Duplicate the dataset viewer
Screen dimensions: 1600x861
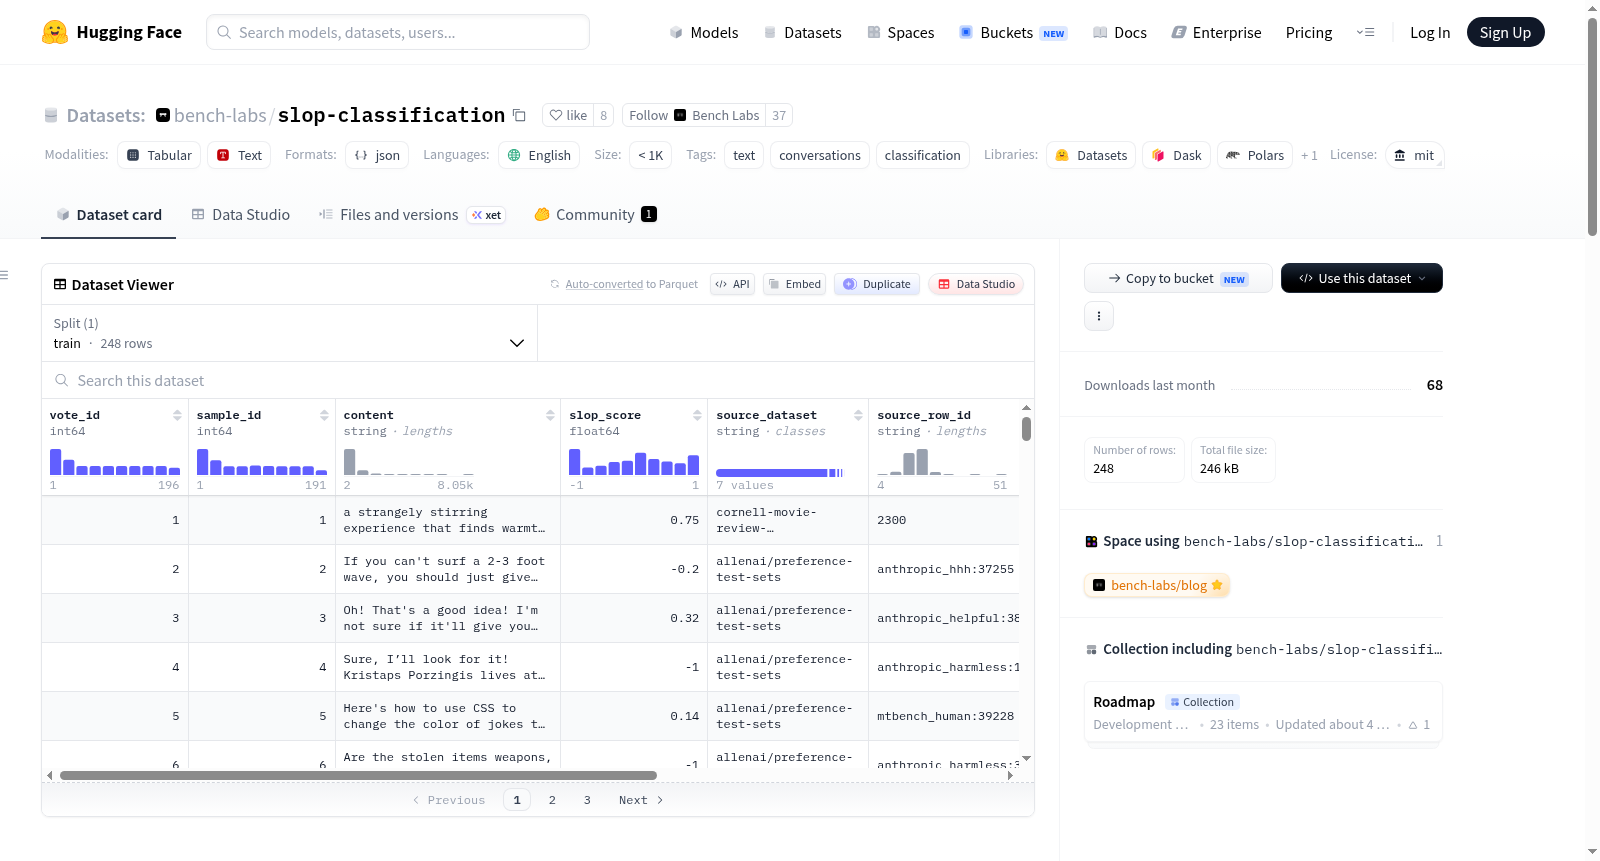pos(877,284)
